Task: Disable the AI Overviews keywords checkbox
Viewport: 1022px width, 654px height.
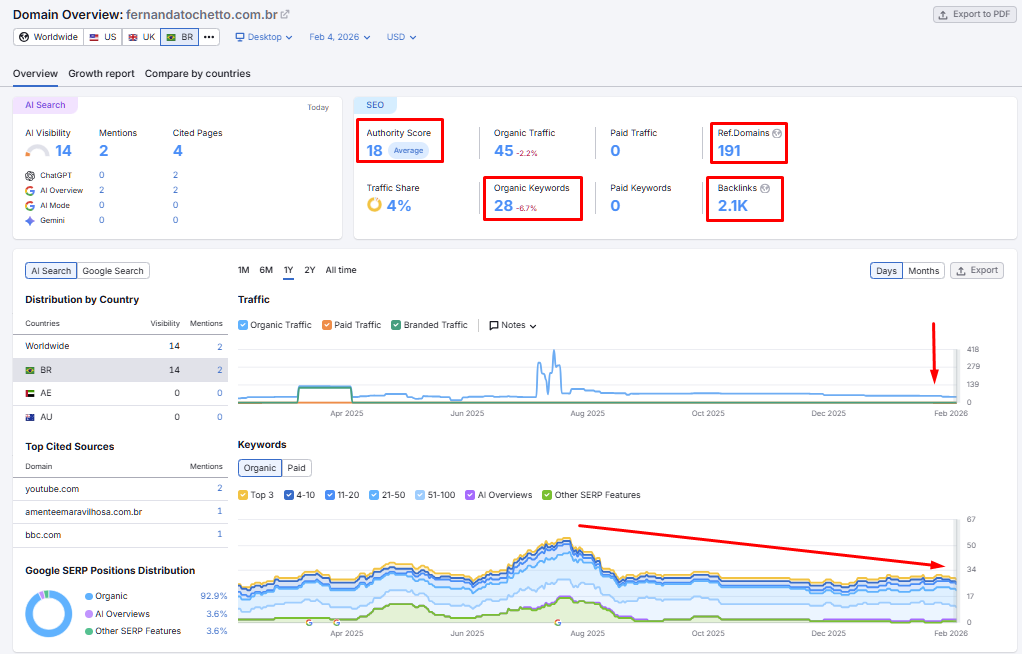Action: click(472, 495)
